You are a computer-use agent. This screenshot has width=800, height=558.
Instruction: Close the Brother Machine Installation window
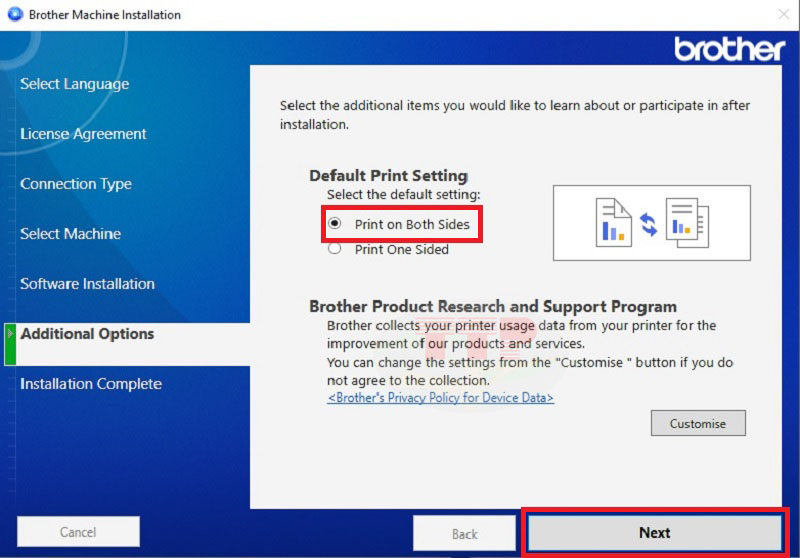(x=783, y=15)
